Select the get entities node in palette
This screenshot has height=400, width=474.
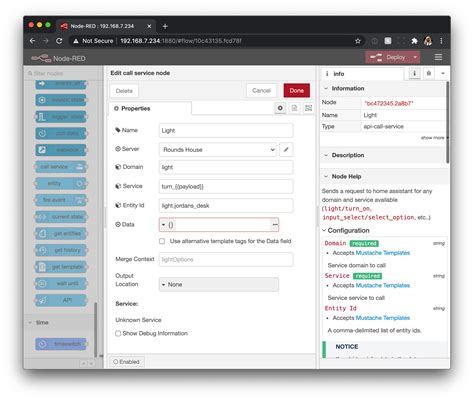point(61,233)
